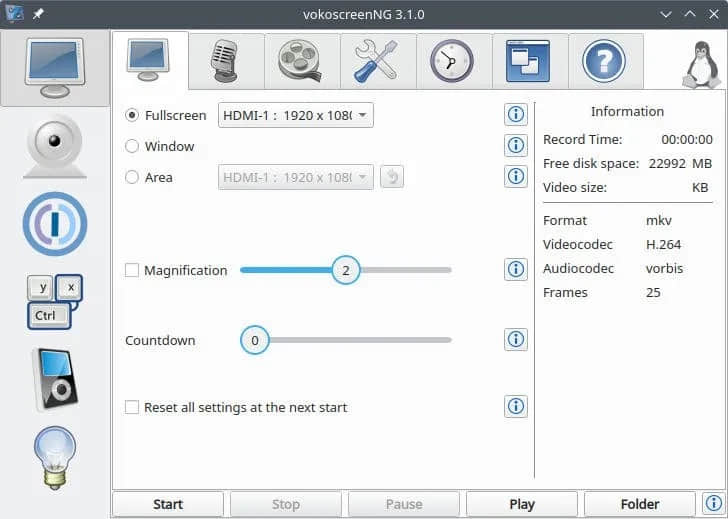Click the Start recording button

pos(168,504)
